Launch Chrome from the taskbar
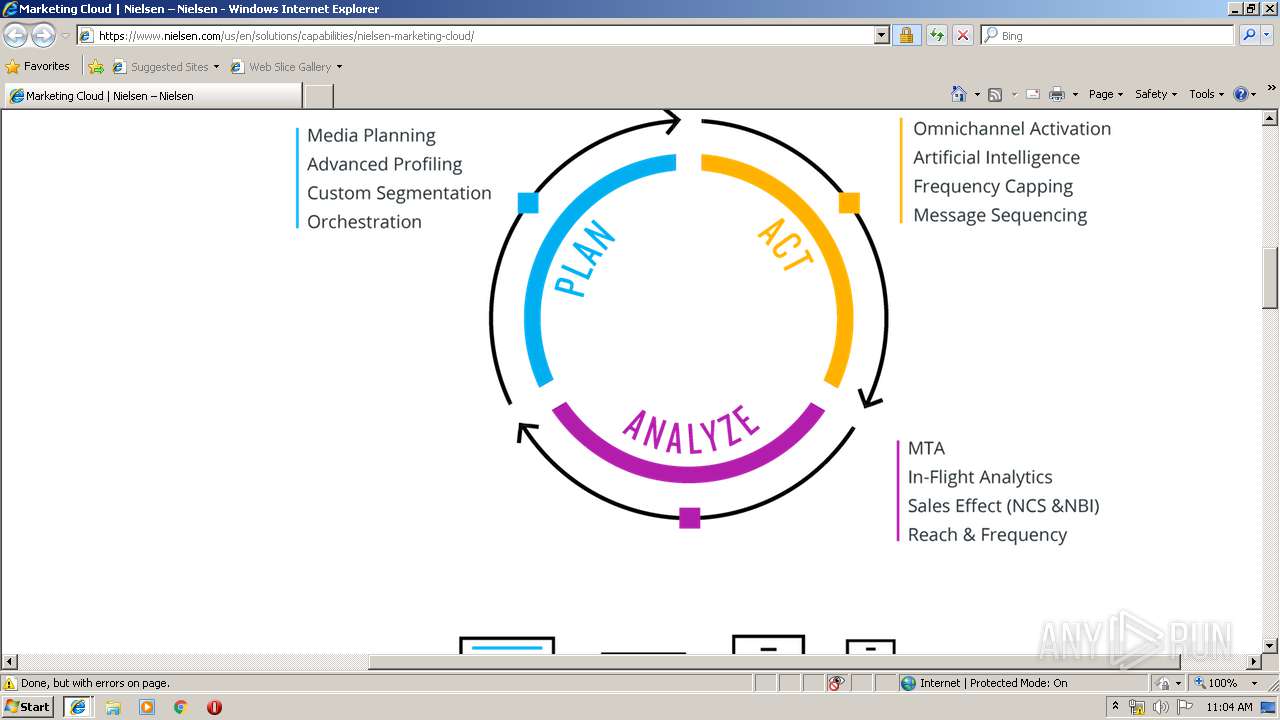This screenshot has height=720, width=1280. point(180,707)
